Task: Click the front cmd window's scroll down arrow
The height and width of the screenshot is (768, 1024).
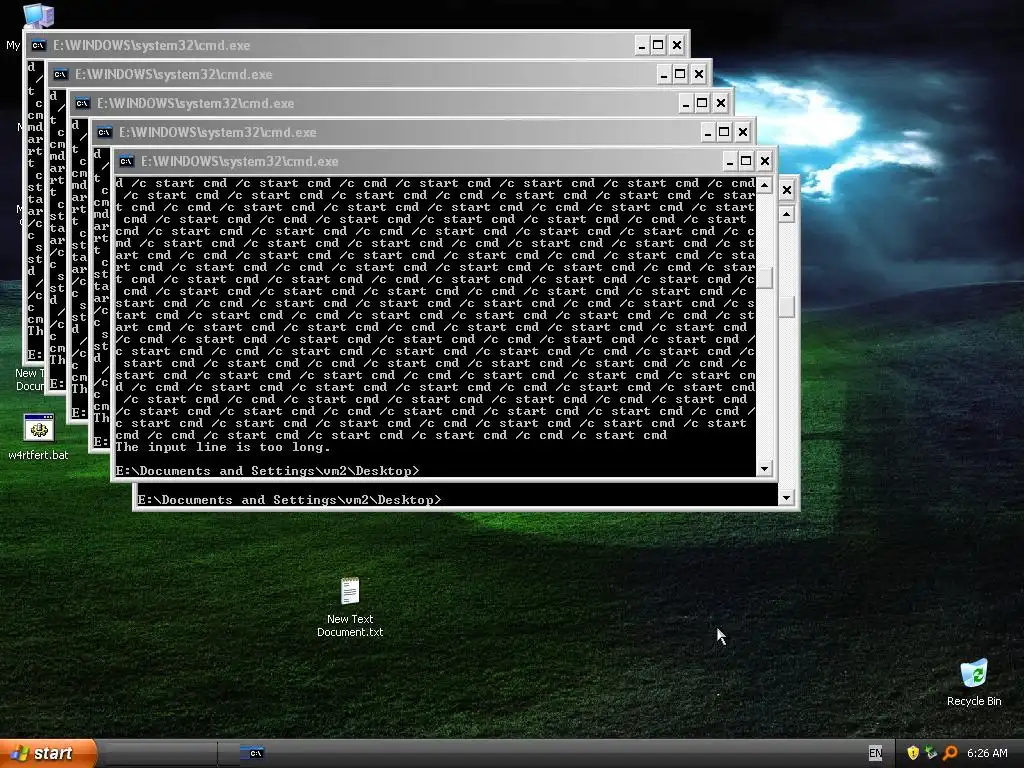Action: pyautogui.click(x=764, y=469)
